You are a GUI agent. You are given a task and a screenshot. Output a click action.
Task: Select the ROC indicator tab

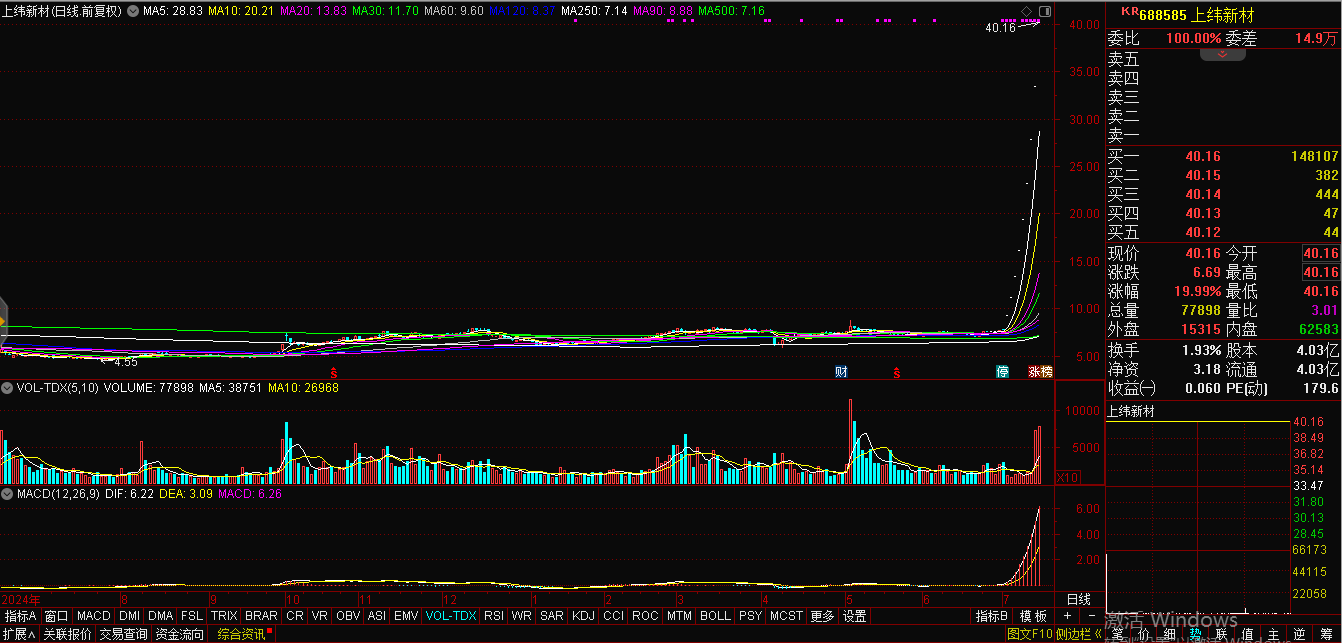(x=646, y=616)
